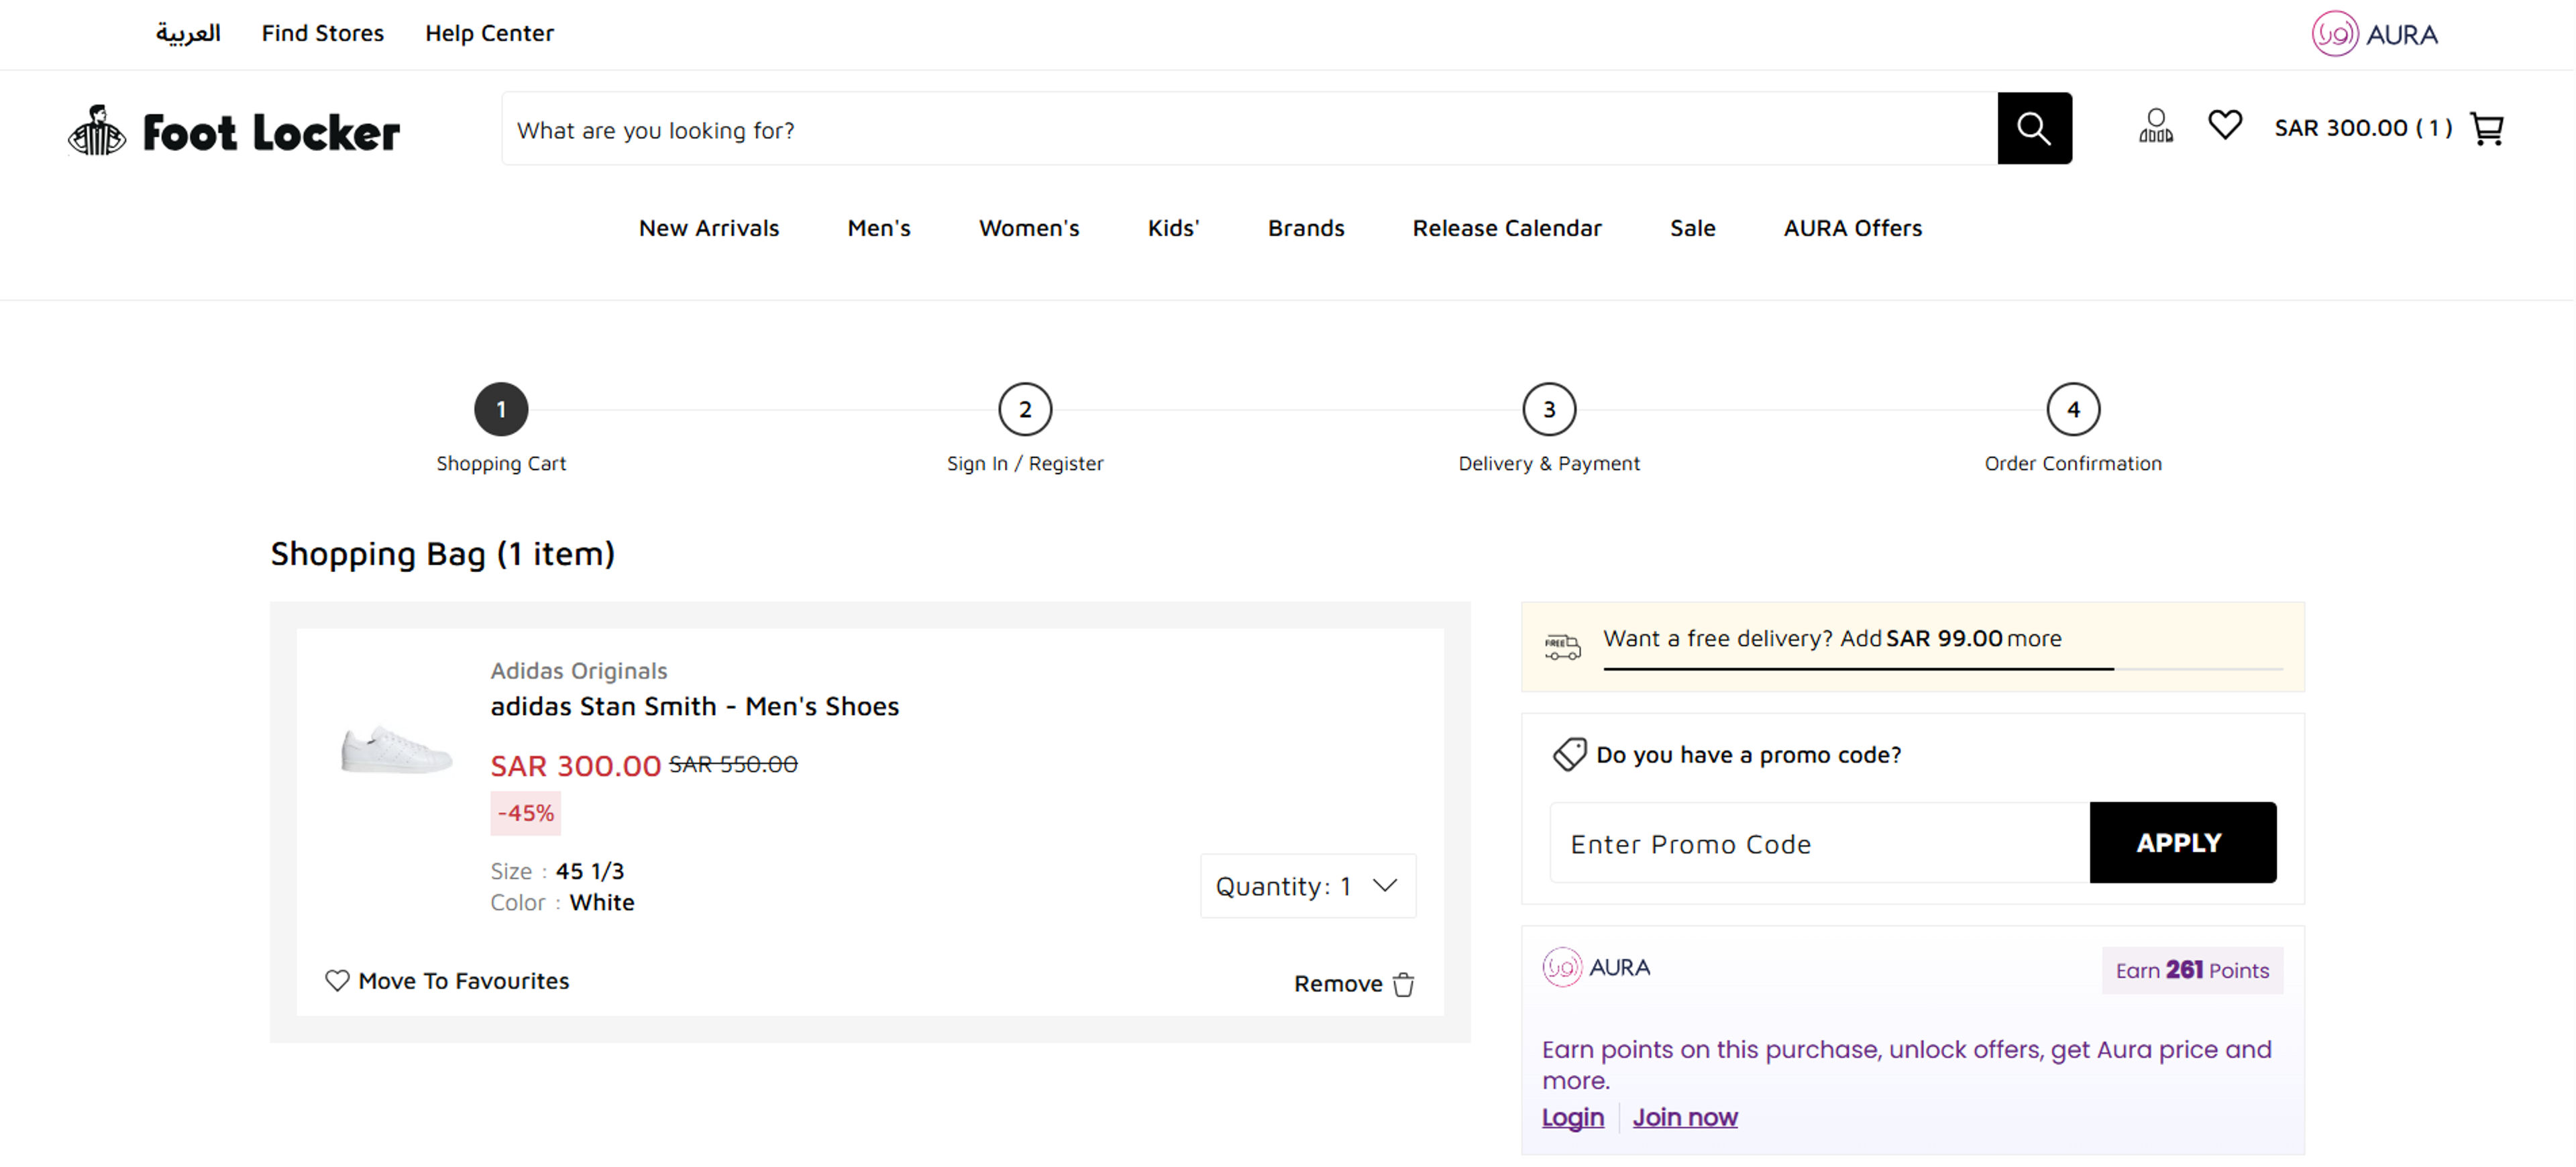
Task: Click the white Stan Smith shoe thumbnail
Action: (x=396, y=749)
